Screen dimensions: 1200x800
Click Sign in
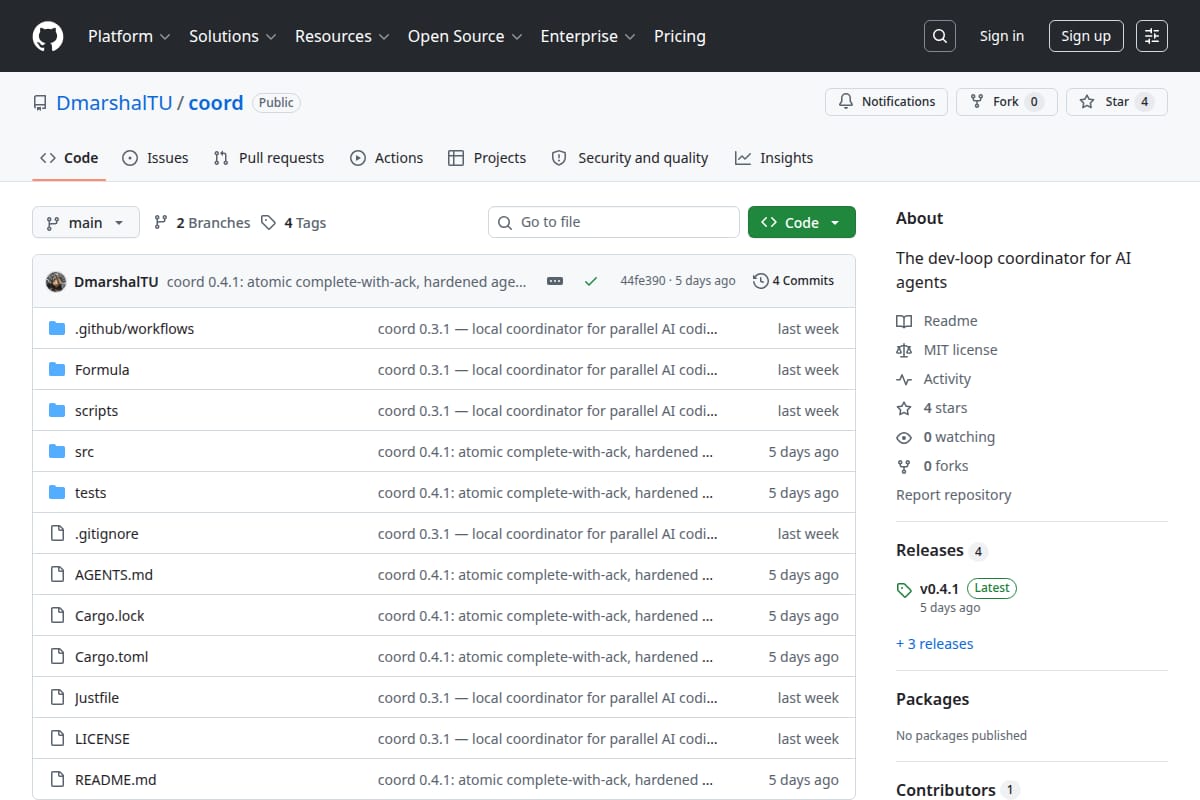tap(1002, 36)
